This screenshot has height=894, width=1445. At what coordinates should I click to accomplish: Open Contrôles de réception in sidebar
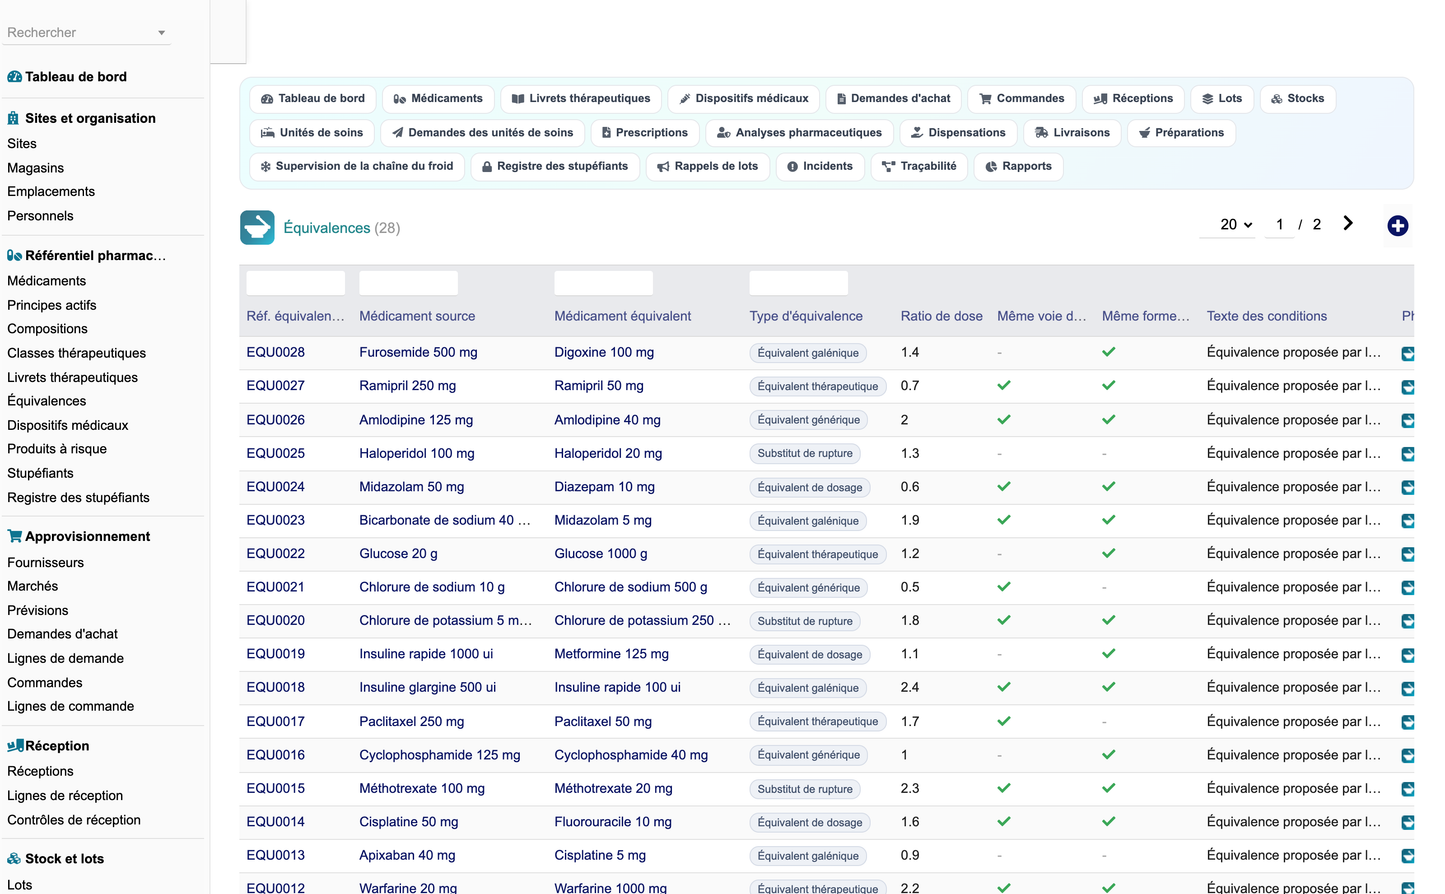[x=74, y=820]
